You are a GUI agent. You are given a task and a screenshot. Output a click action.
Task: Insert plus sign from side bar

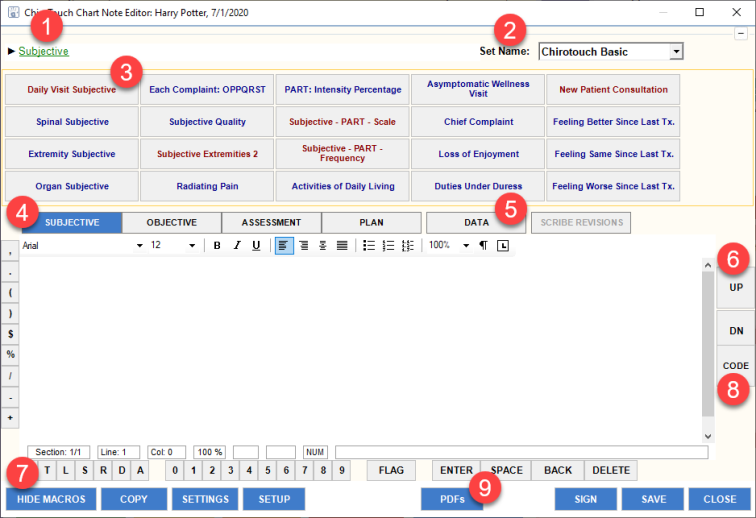[x=10, y=418]
